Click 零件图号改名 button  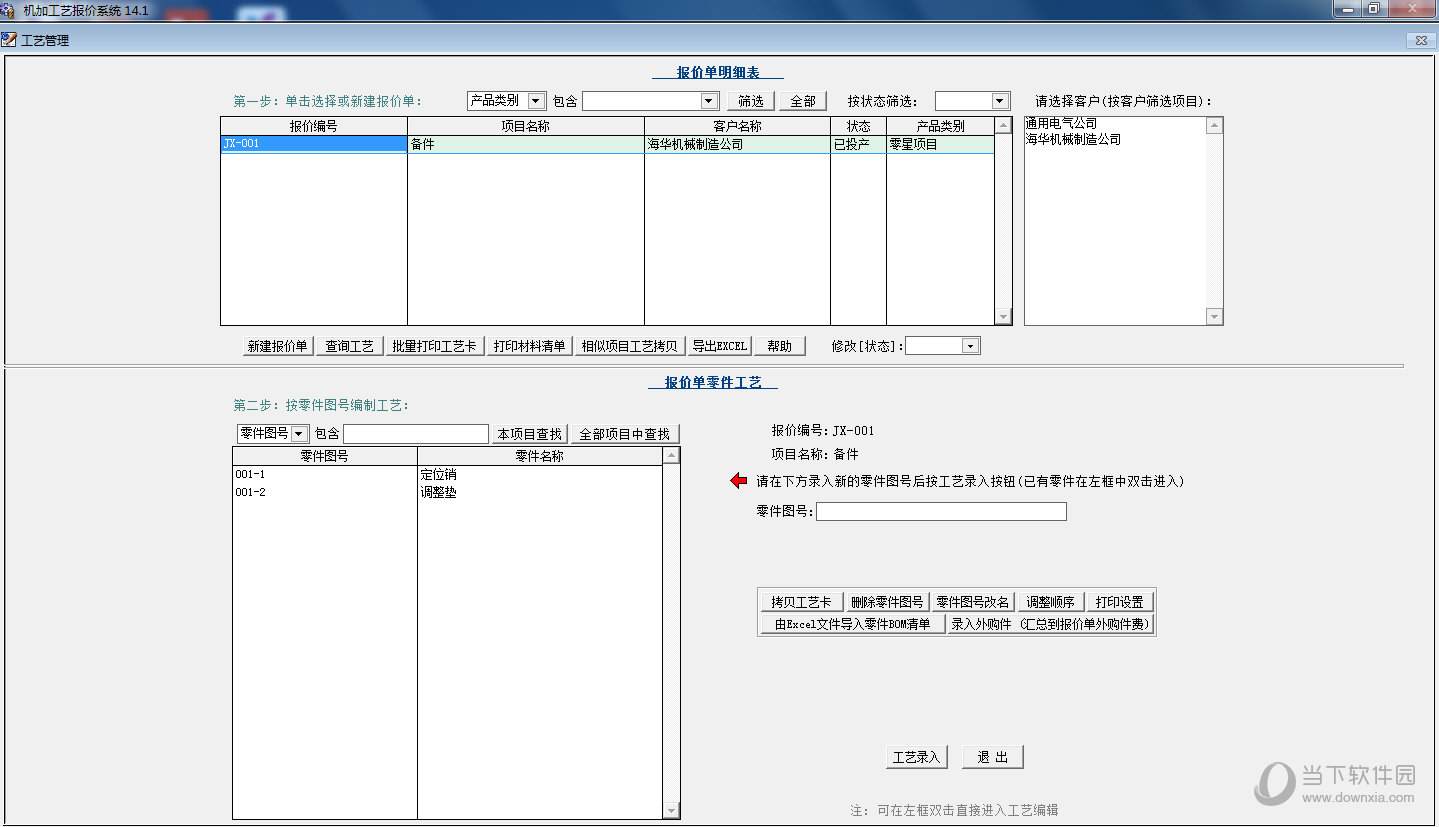point(972,602)
